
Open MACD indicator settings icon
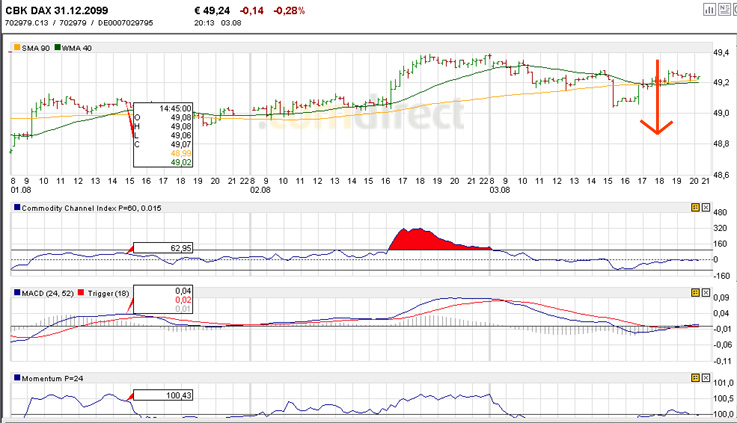click(696, 292)
